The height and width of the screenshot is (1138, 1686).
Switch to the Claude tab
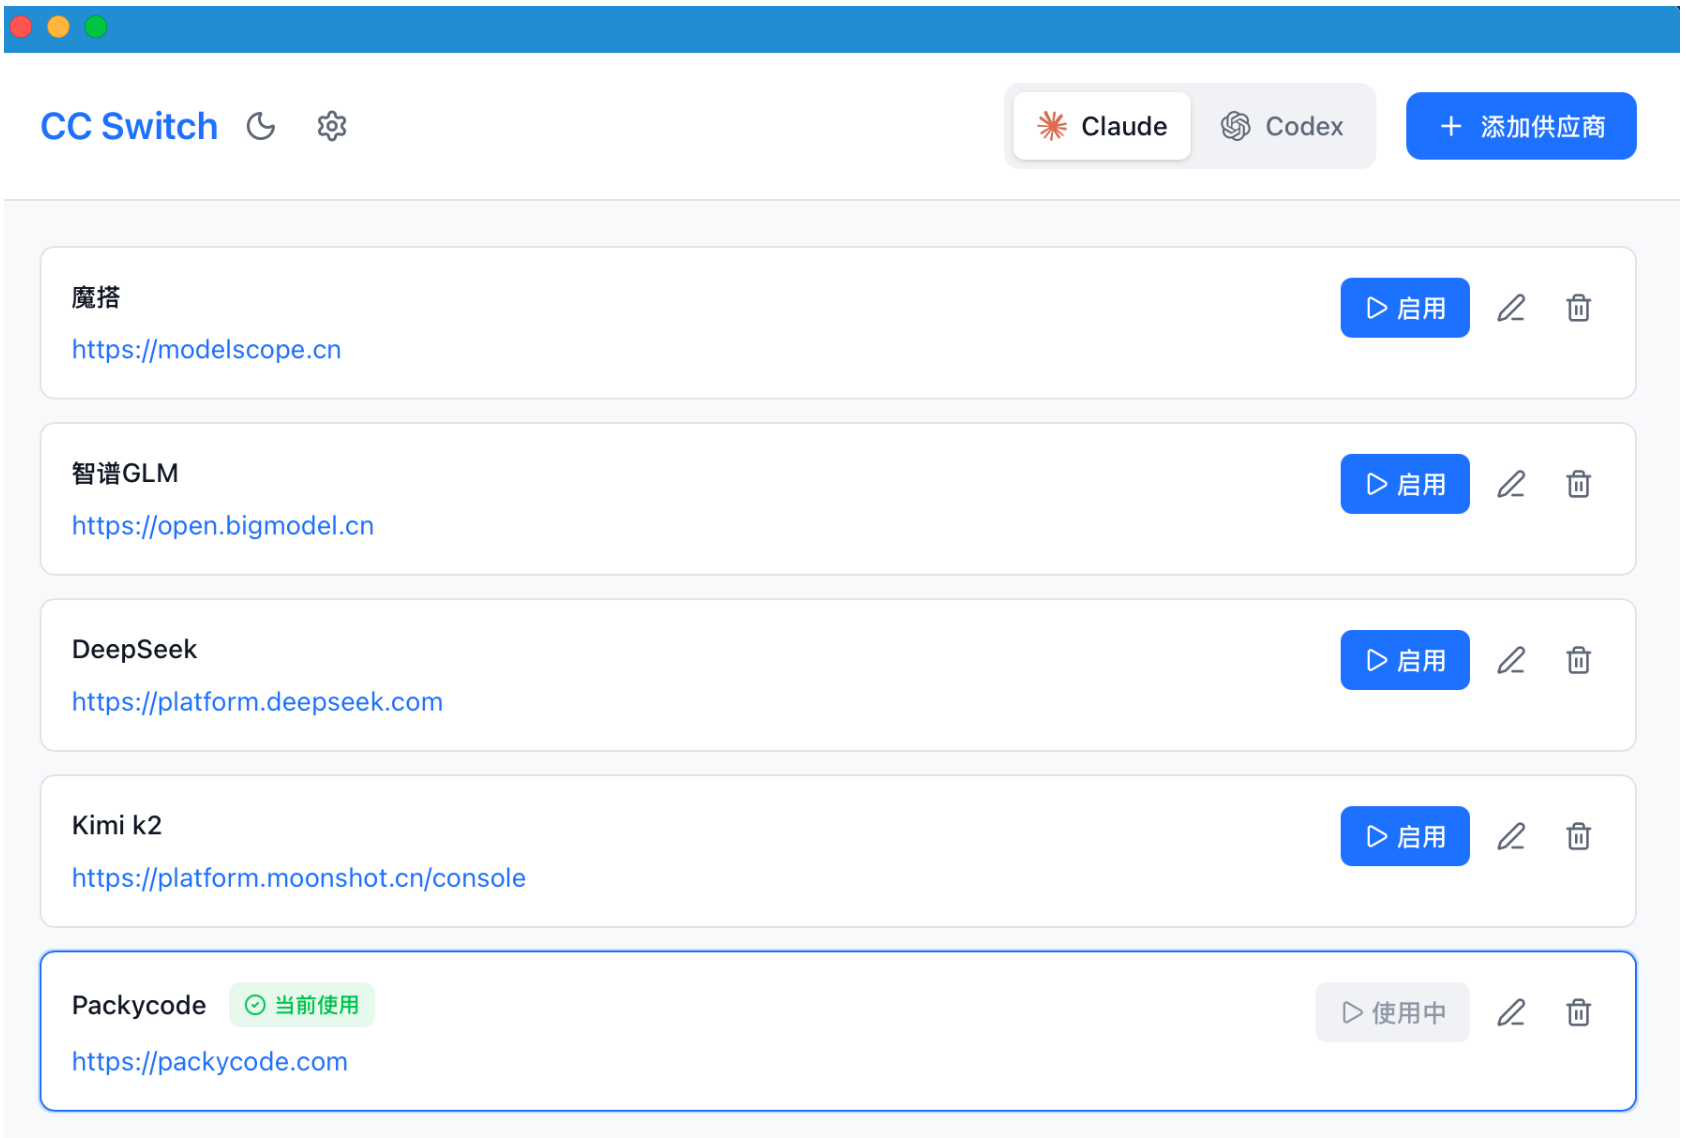[x=1102, y=126]
